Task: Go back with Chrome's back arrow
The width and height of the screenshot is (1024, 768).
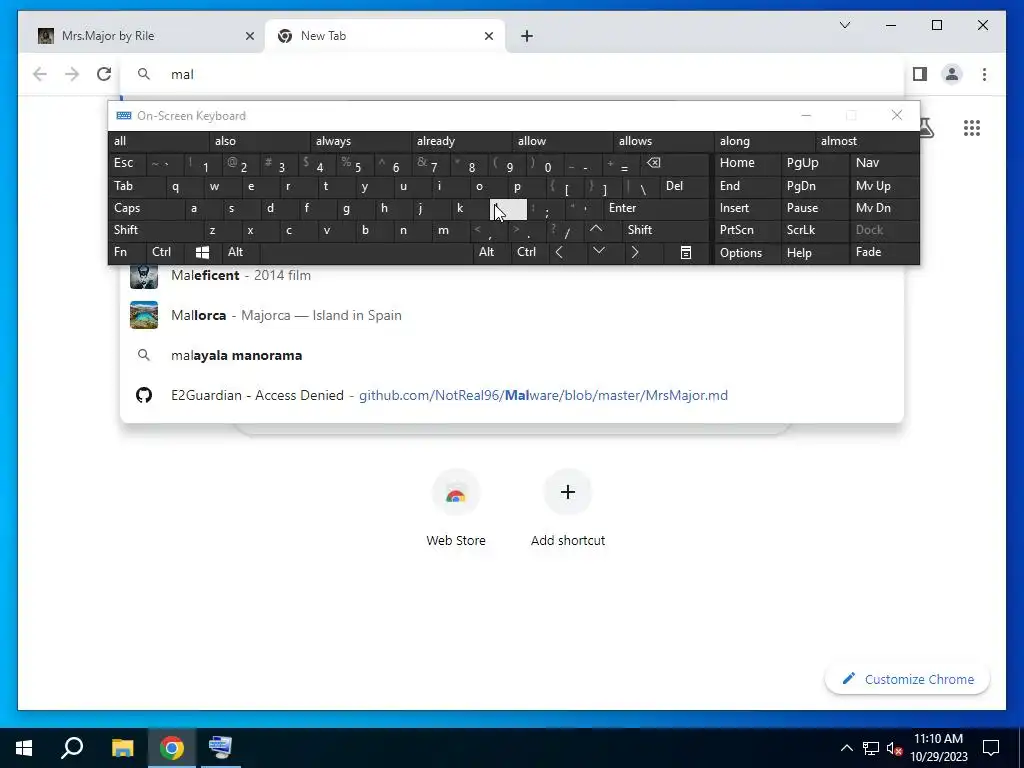Action: coord(40,74)
